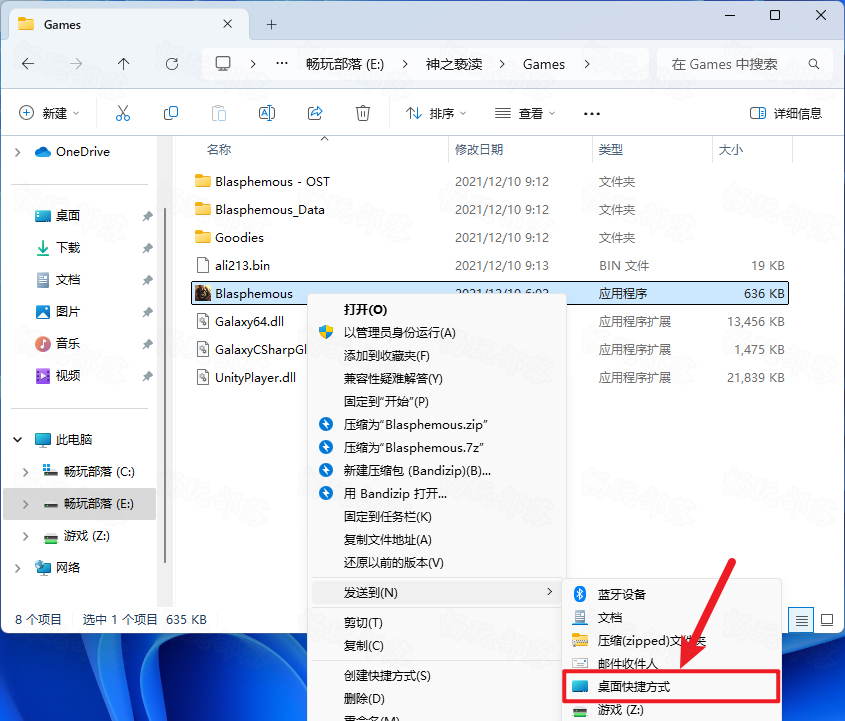Open Downloads (下载) in quick access

pyautogui.click(x=67, y=248)
